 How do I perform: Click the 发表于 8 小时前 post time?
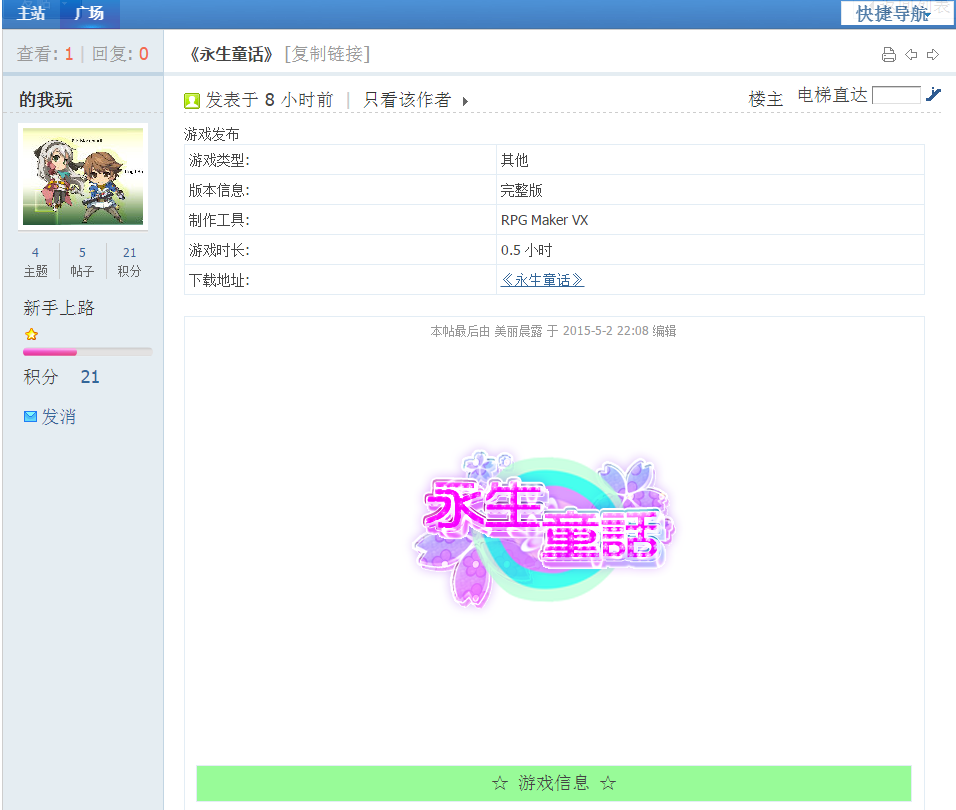[x=269, y=100]
